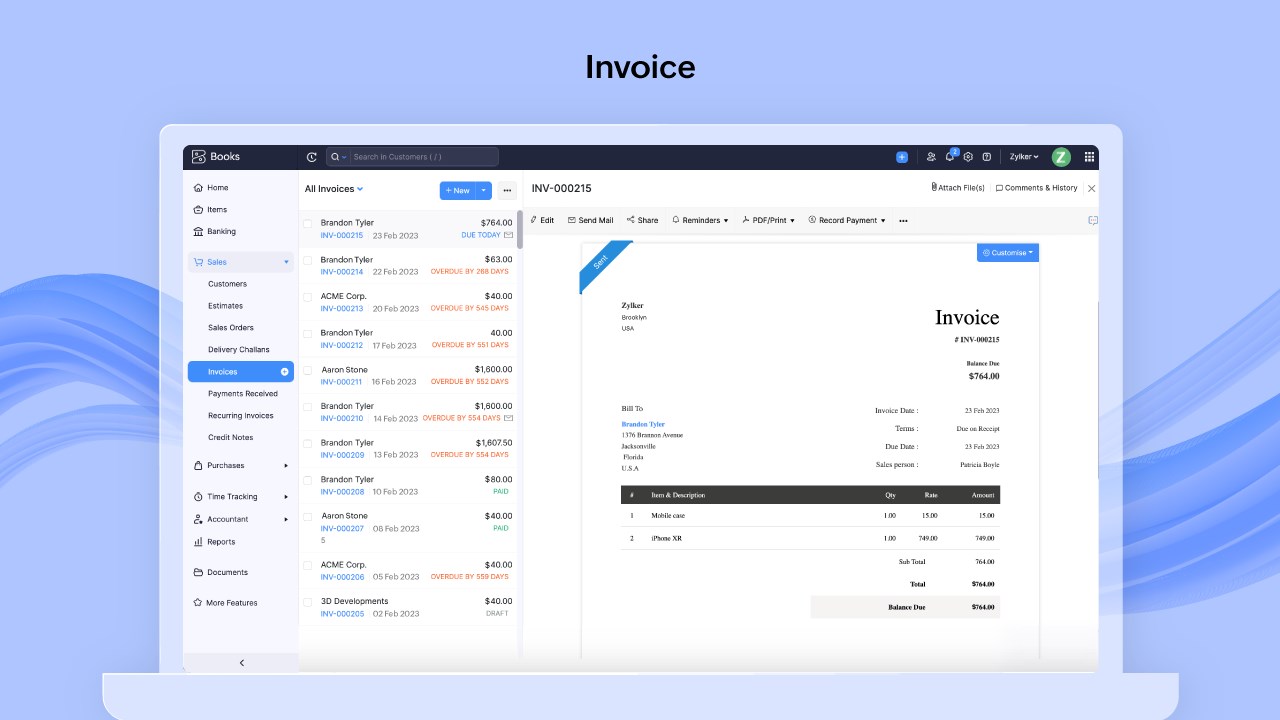Click the plus icon beside Invoices in sidebar

pyautogui.click(x=285, y=372)
